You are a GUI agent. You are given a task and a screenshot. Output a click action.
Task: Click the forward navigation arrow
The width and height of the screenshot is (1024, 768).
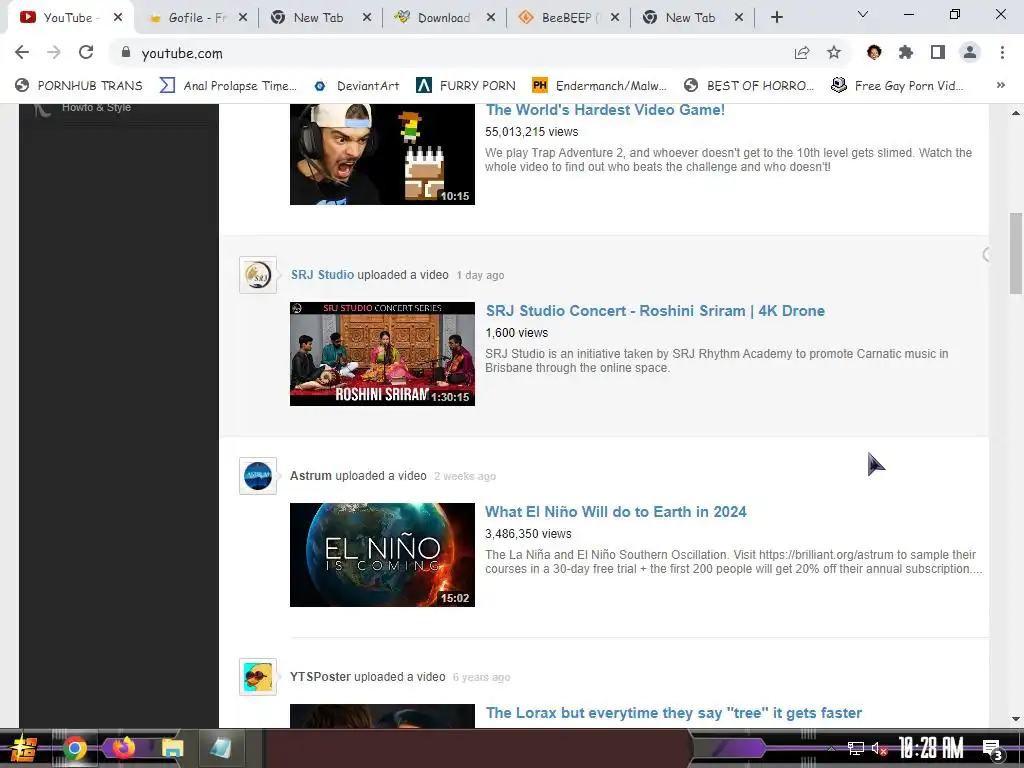(54, 52)
